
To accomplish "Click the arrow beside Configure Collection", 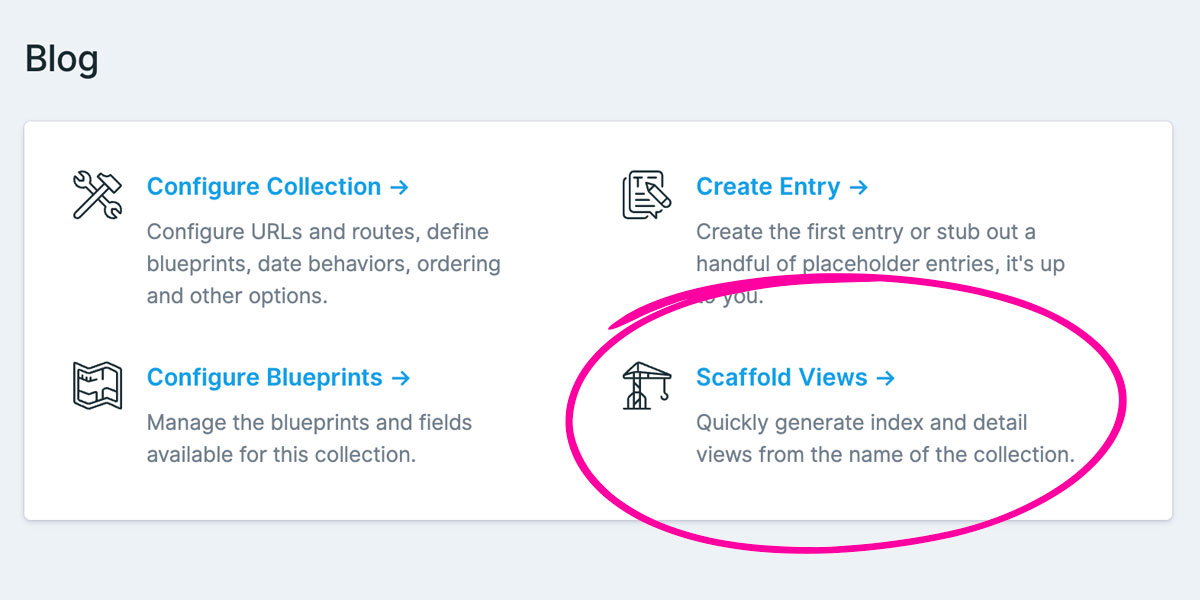I will click(x=398, y=186).
